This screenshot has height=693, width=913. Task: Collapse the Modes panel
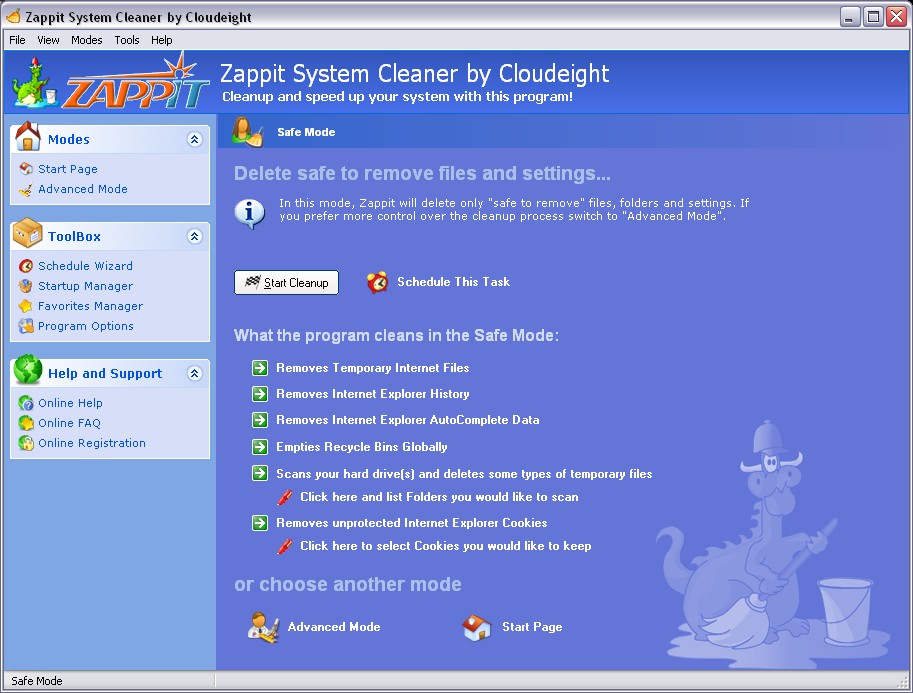195,139
